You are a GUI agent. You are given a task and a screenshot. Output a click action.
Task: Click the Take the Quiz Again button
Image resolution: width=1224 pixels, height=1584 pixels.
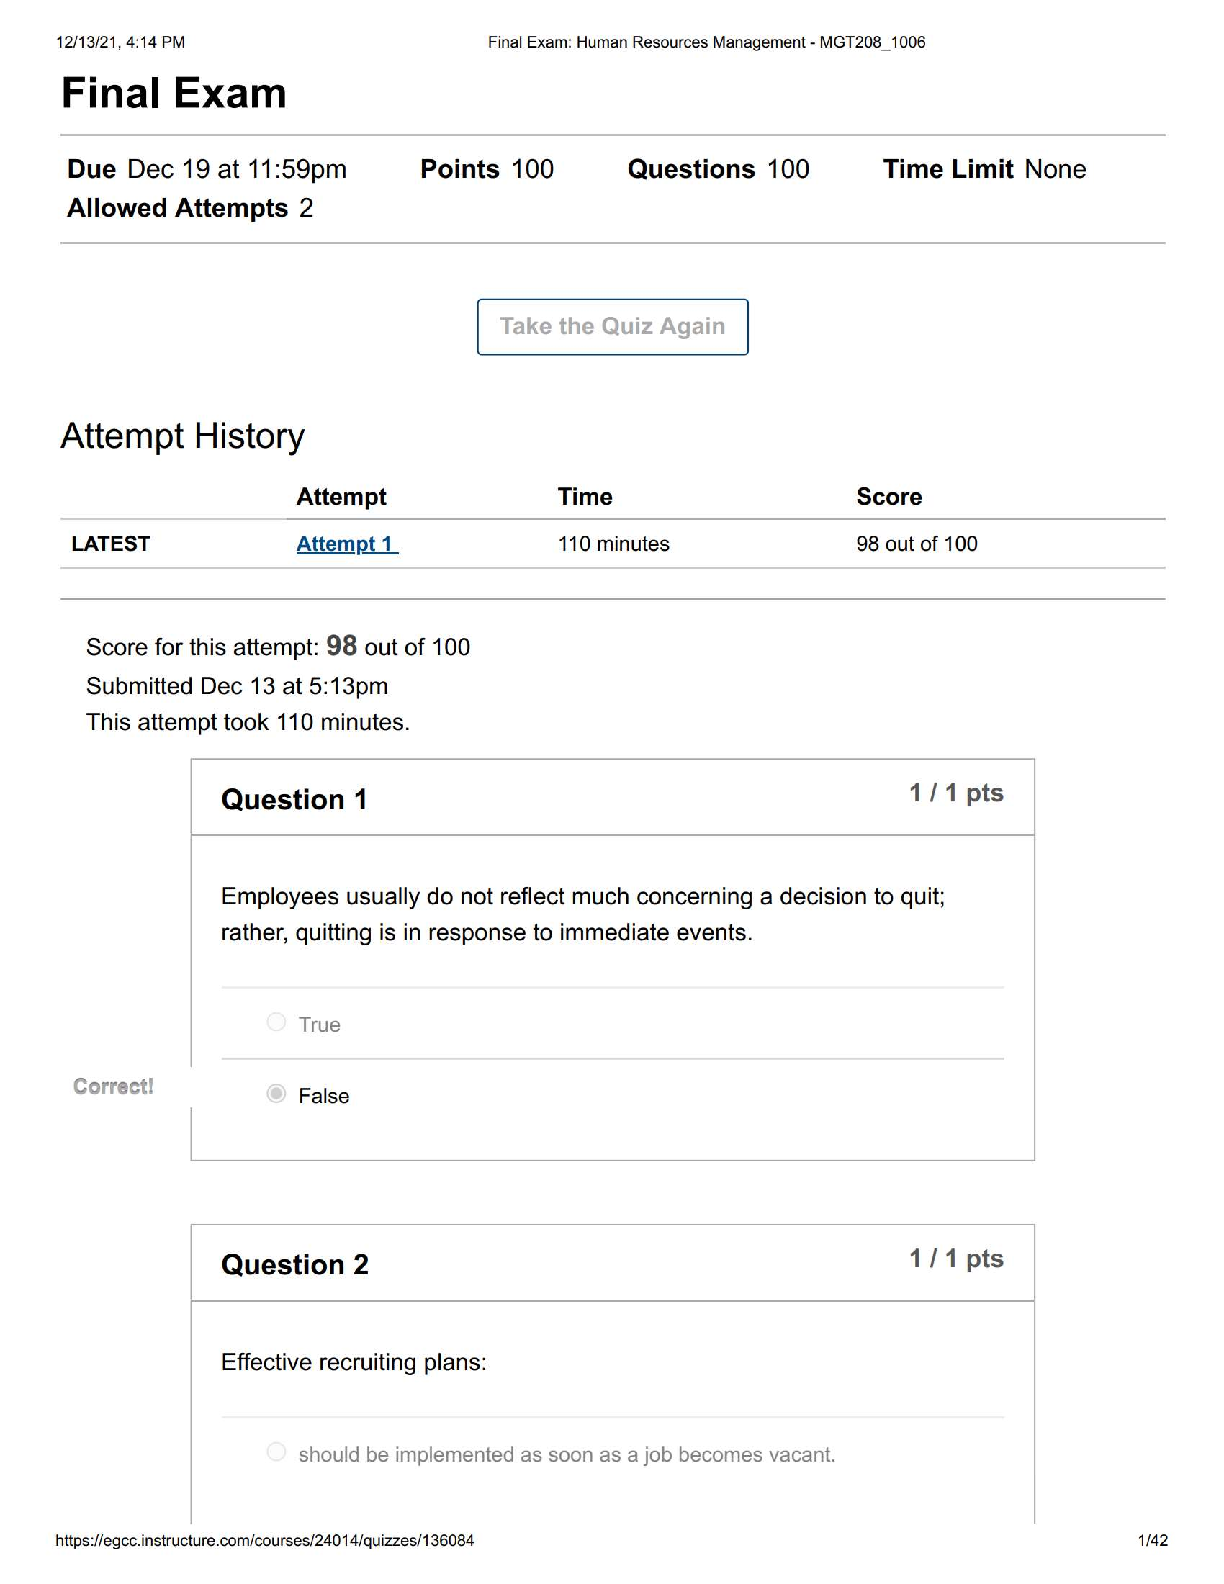[x=612, y=327]
